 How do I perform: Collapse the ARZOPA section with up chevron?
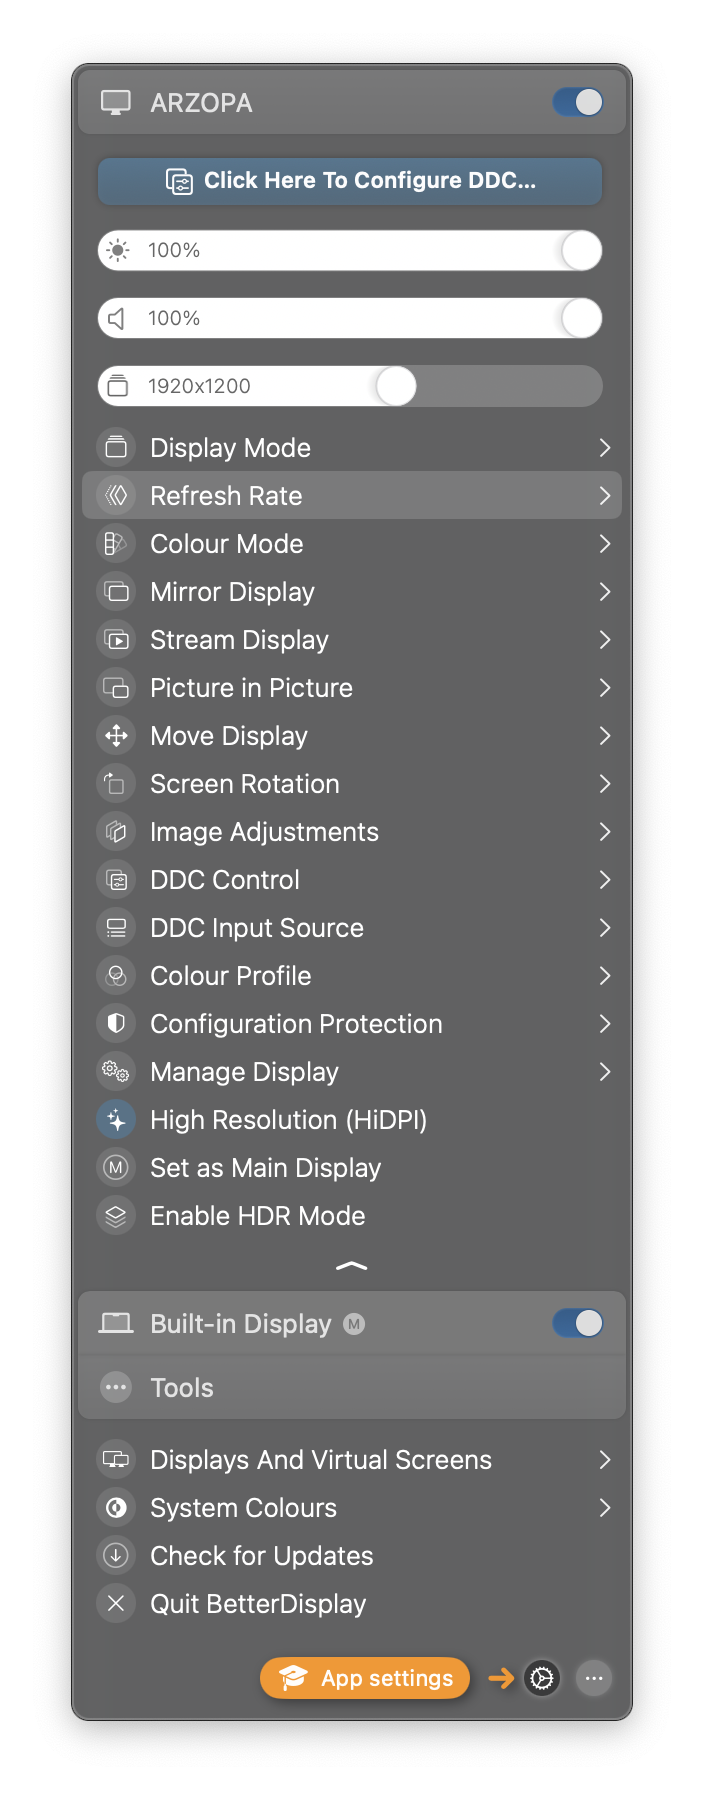click(352, 1266)
